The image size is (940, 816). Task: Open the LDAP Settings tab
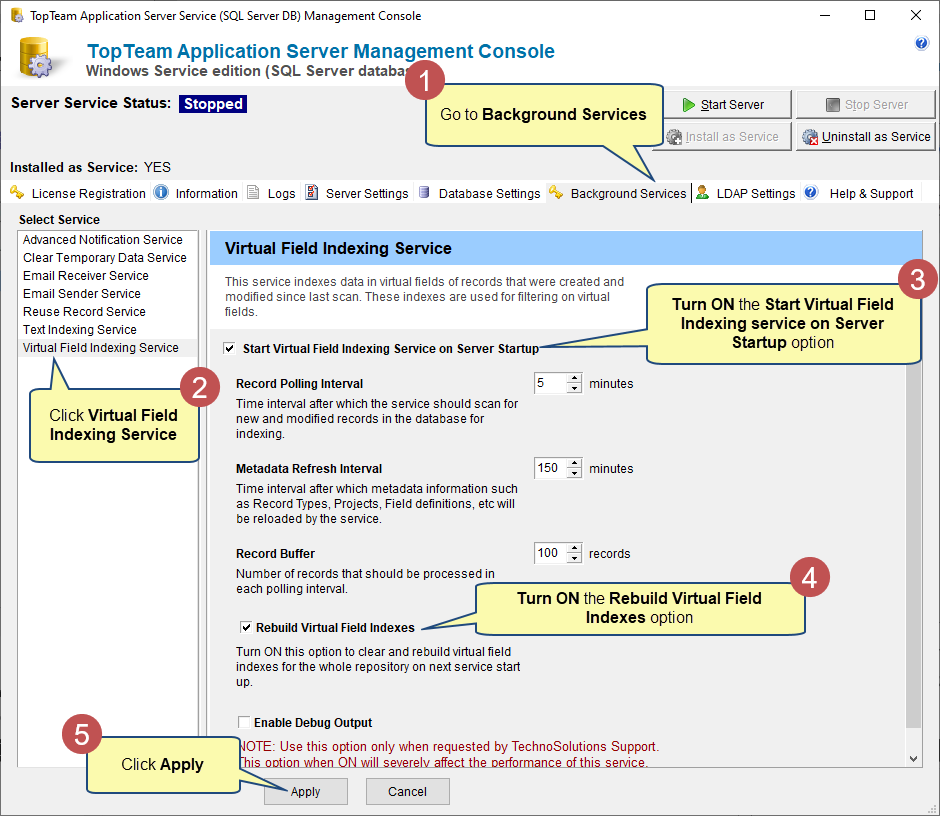pyautogui.click(x=746, y=193)
